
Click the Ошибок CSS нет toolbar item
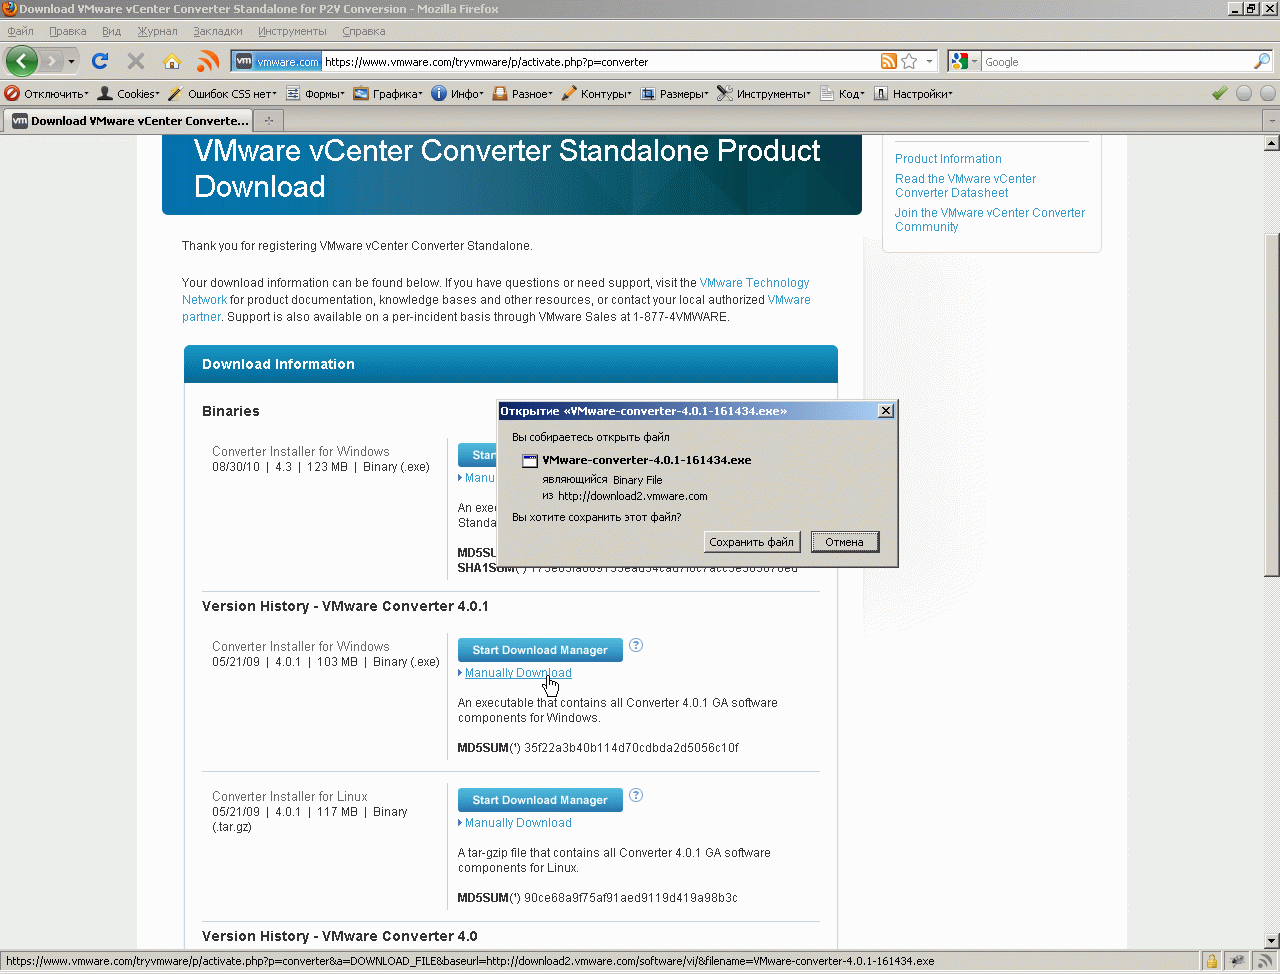click(222, 94)
